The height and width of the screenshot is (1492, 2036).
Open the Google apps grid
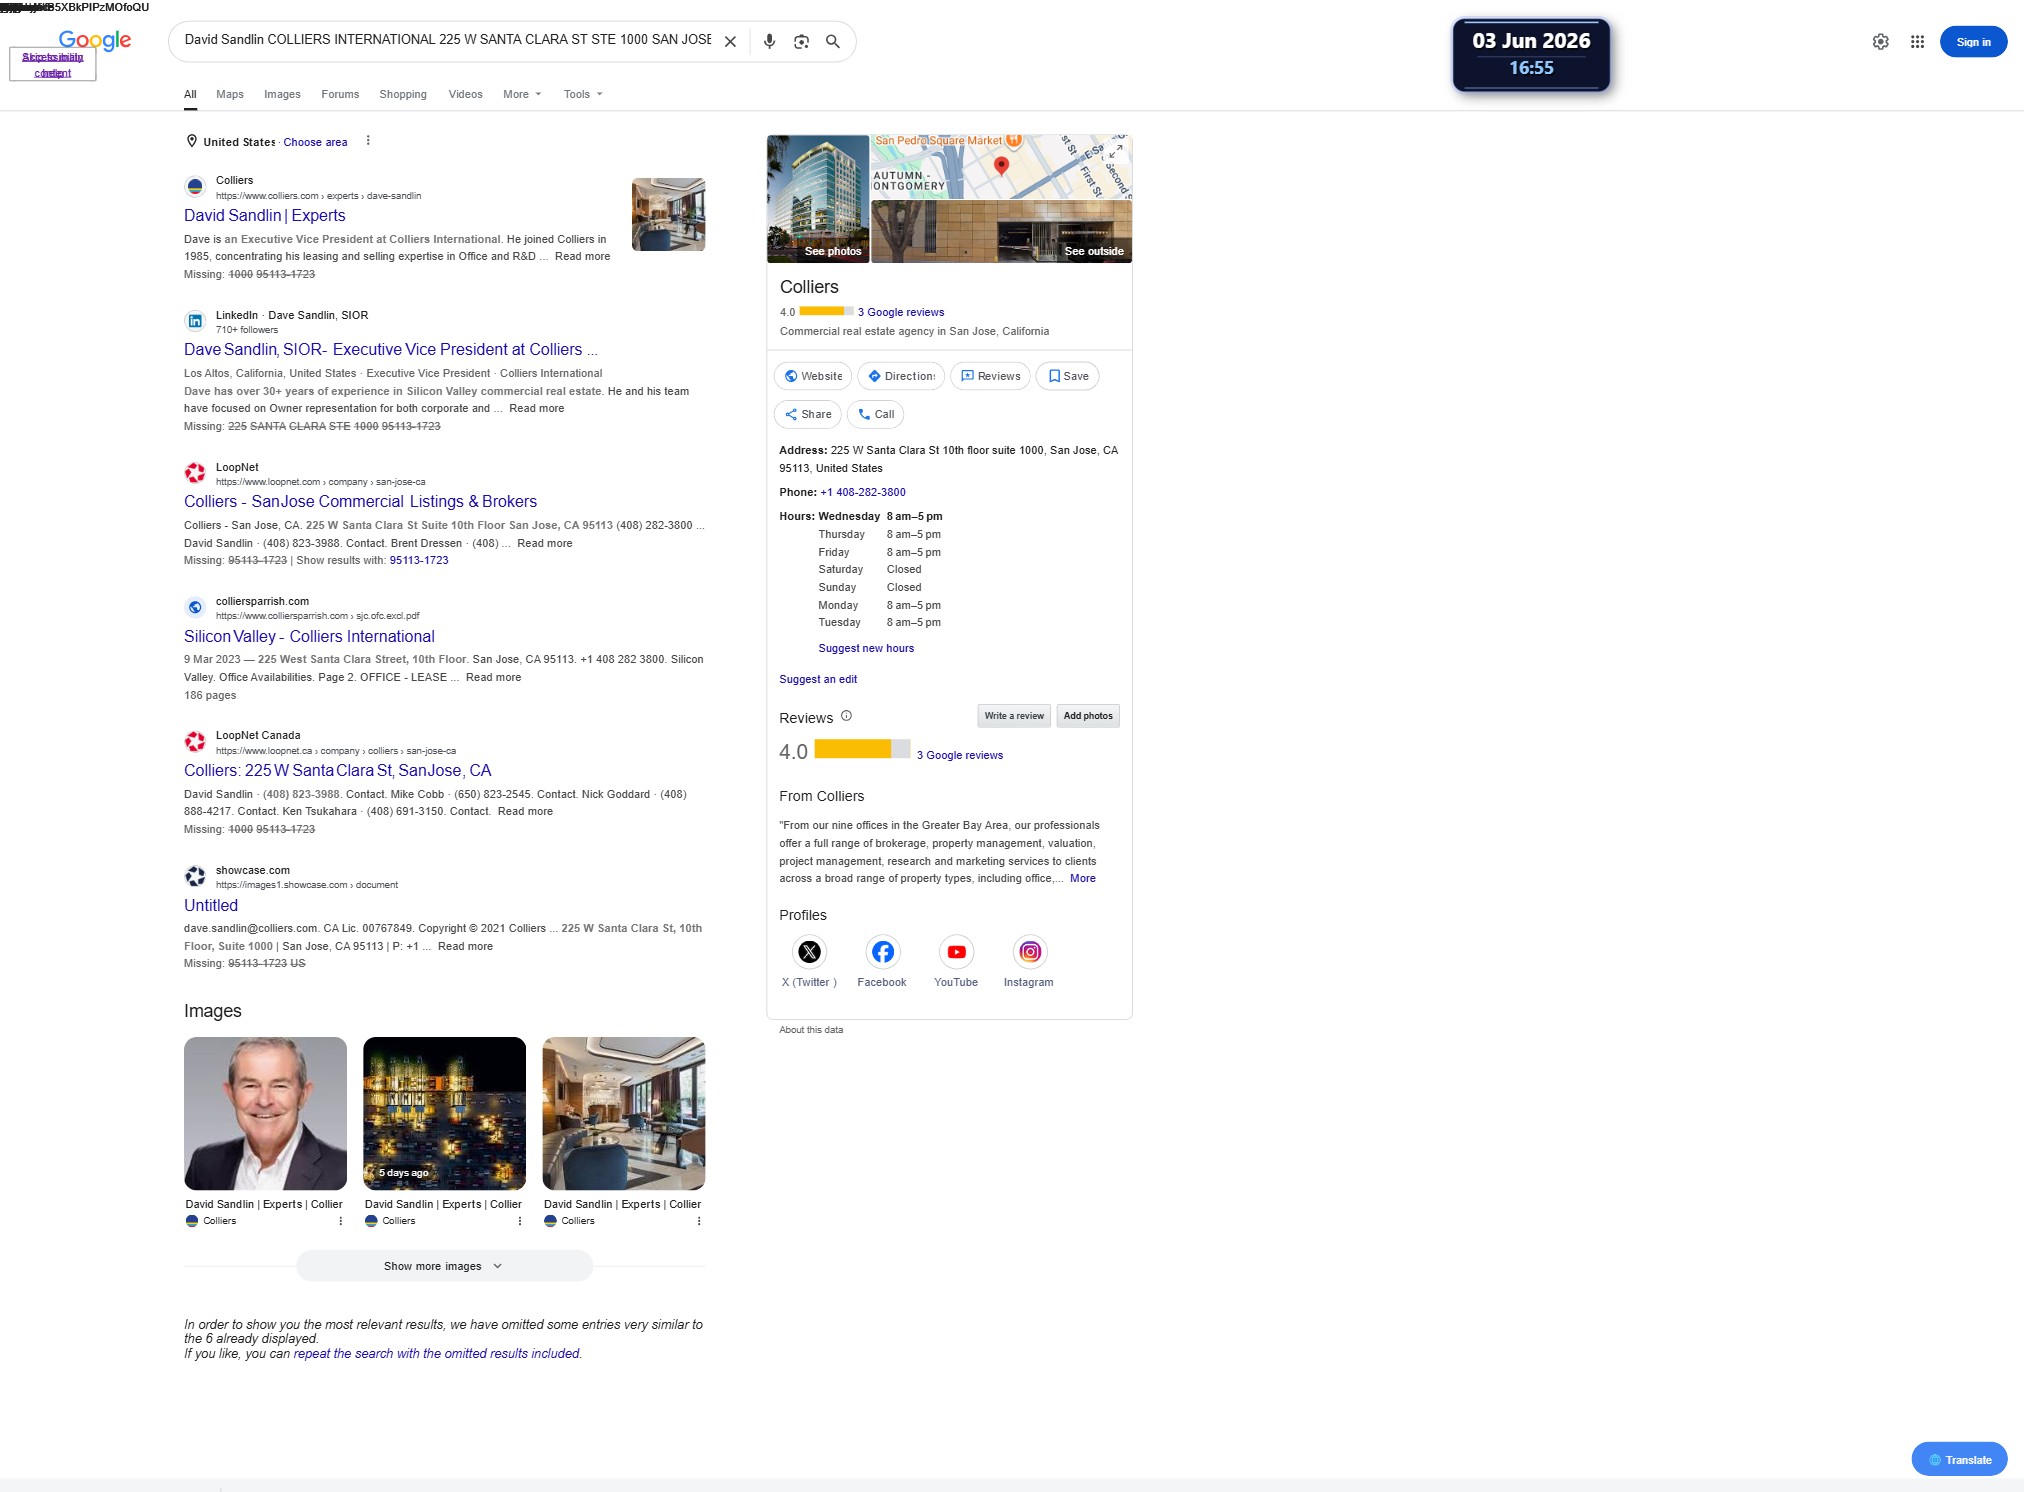(x=1917, y=42)
